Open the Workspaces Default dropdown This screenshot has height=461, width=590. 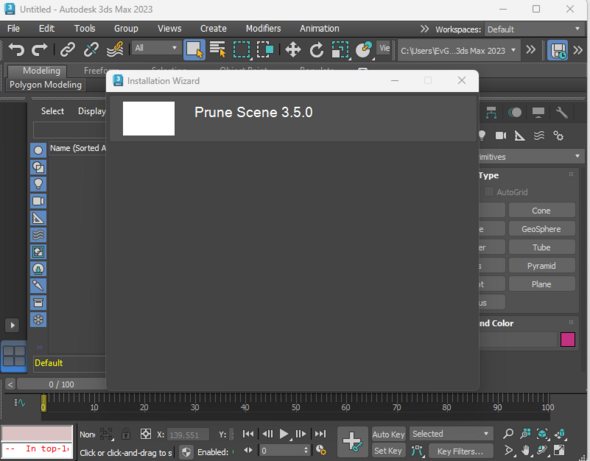(534, 29)
